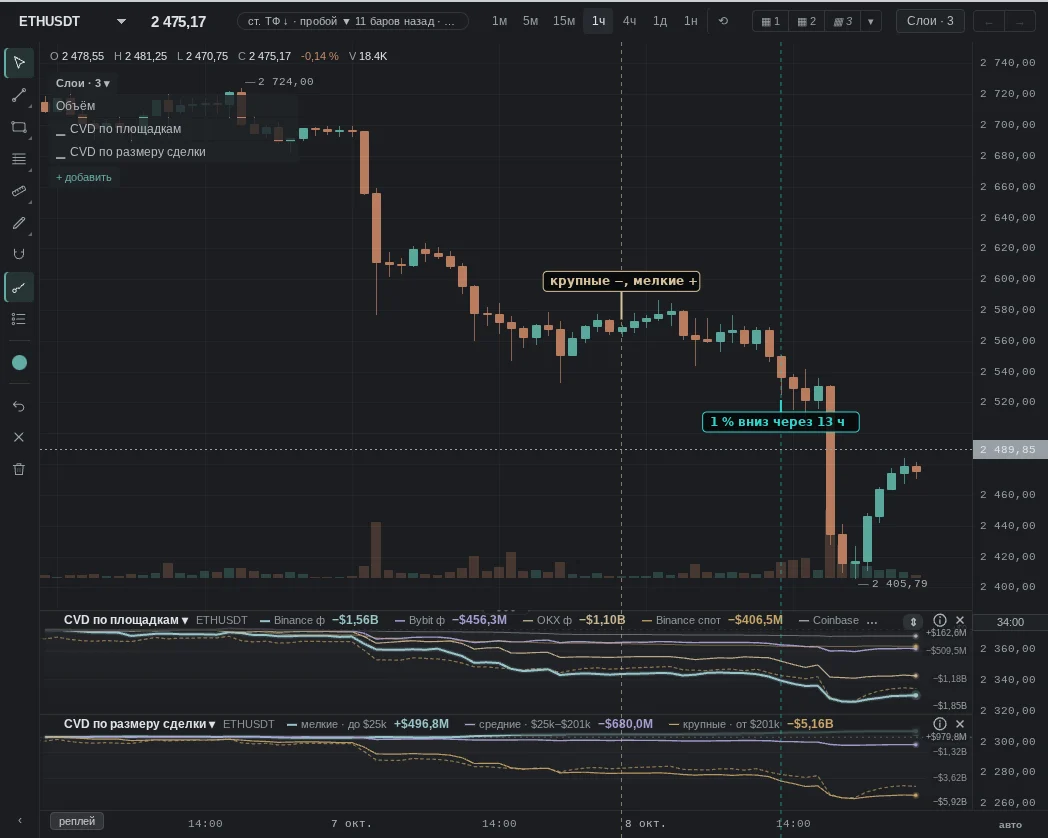
Task: Click the left arrow navigation button
Action: (989, 21)
